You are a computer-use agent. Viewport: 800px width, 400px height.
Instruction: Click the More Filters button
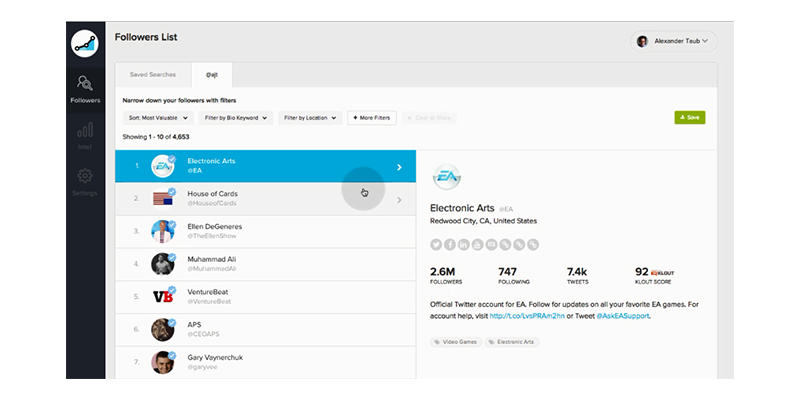point(372,118)
